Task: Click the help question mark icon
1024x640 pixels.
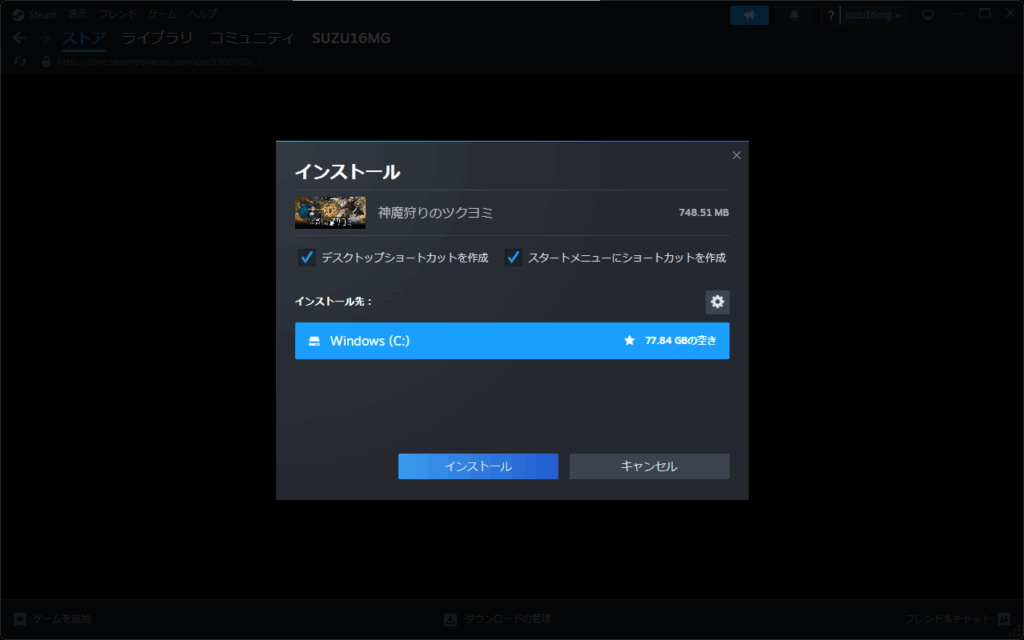Action: [x=831, y=15]
